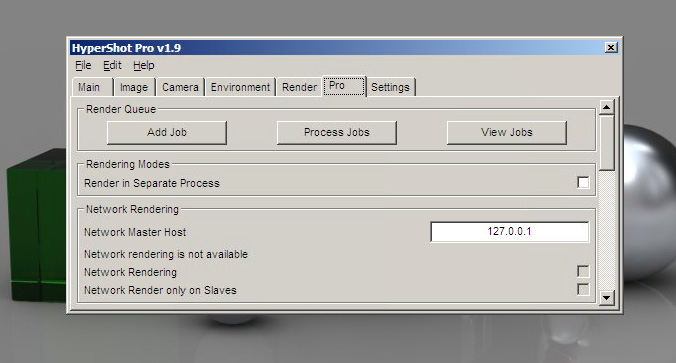Image resolution: width=676 pixels, height=363 pixels.
Task: Click the vertical scrollbar thumb
Action: click(x=607, y=143)
